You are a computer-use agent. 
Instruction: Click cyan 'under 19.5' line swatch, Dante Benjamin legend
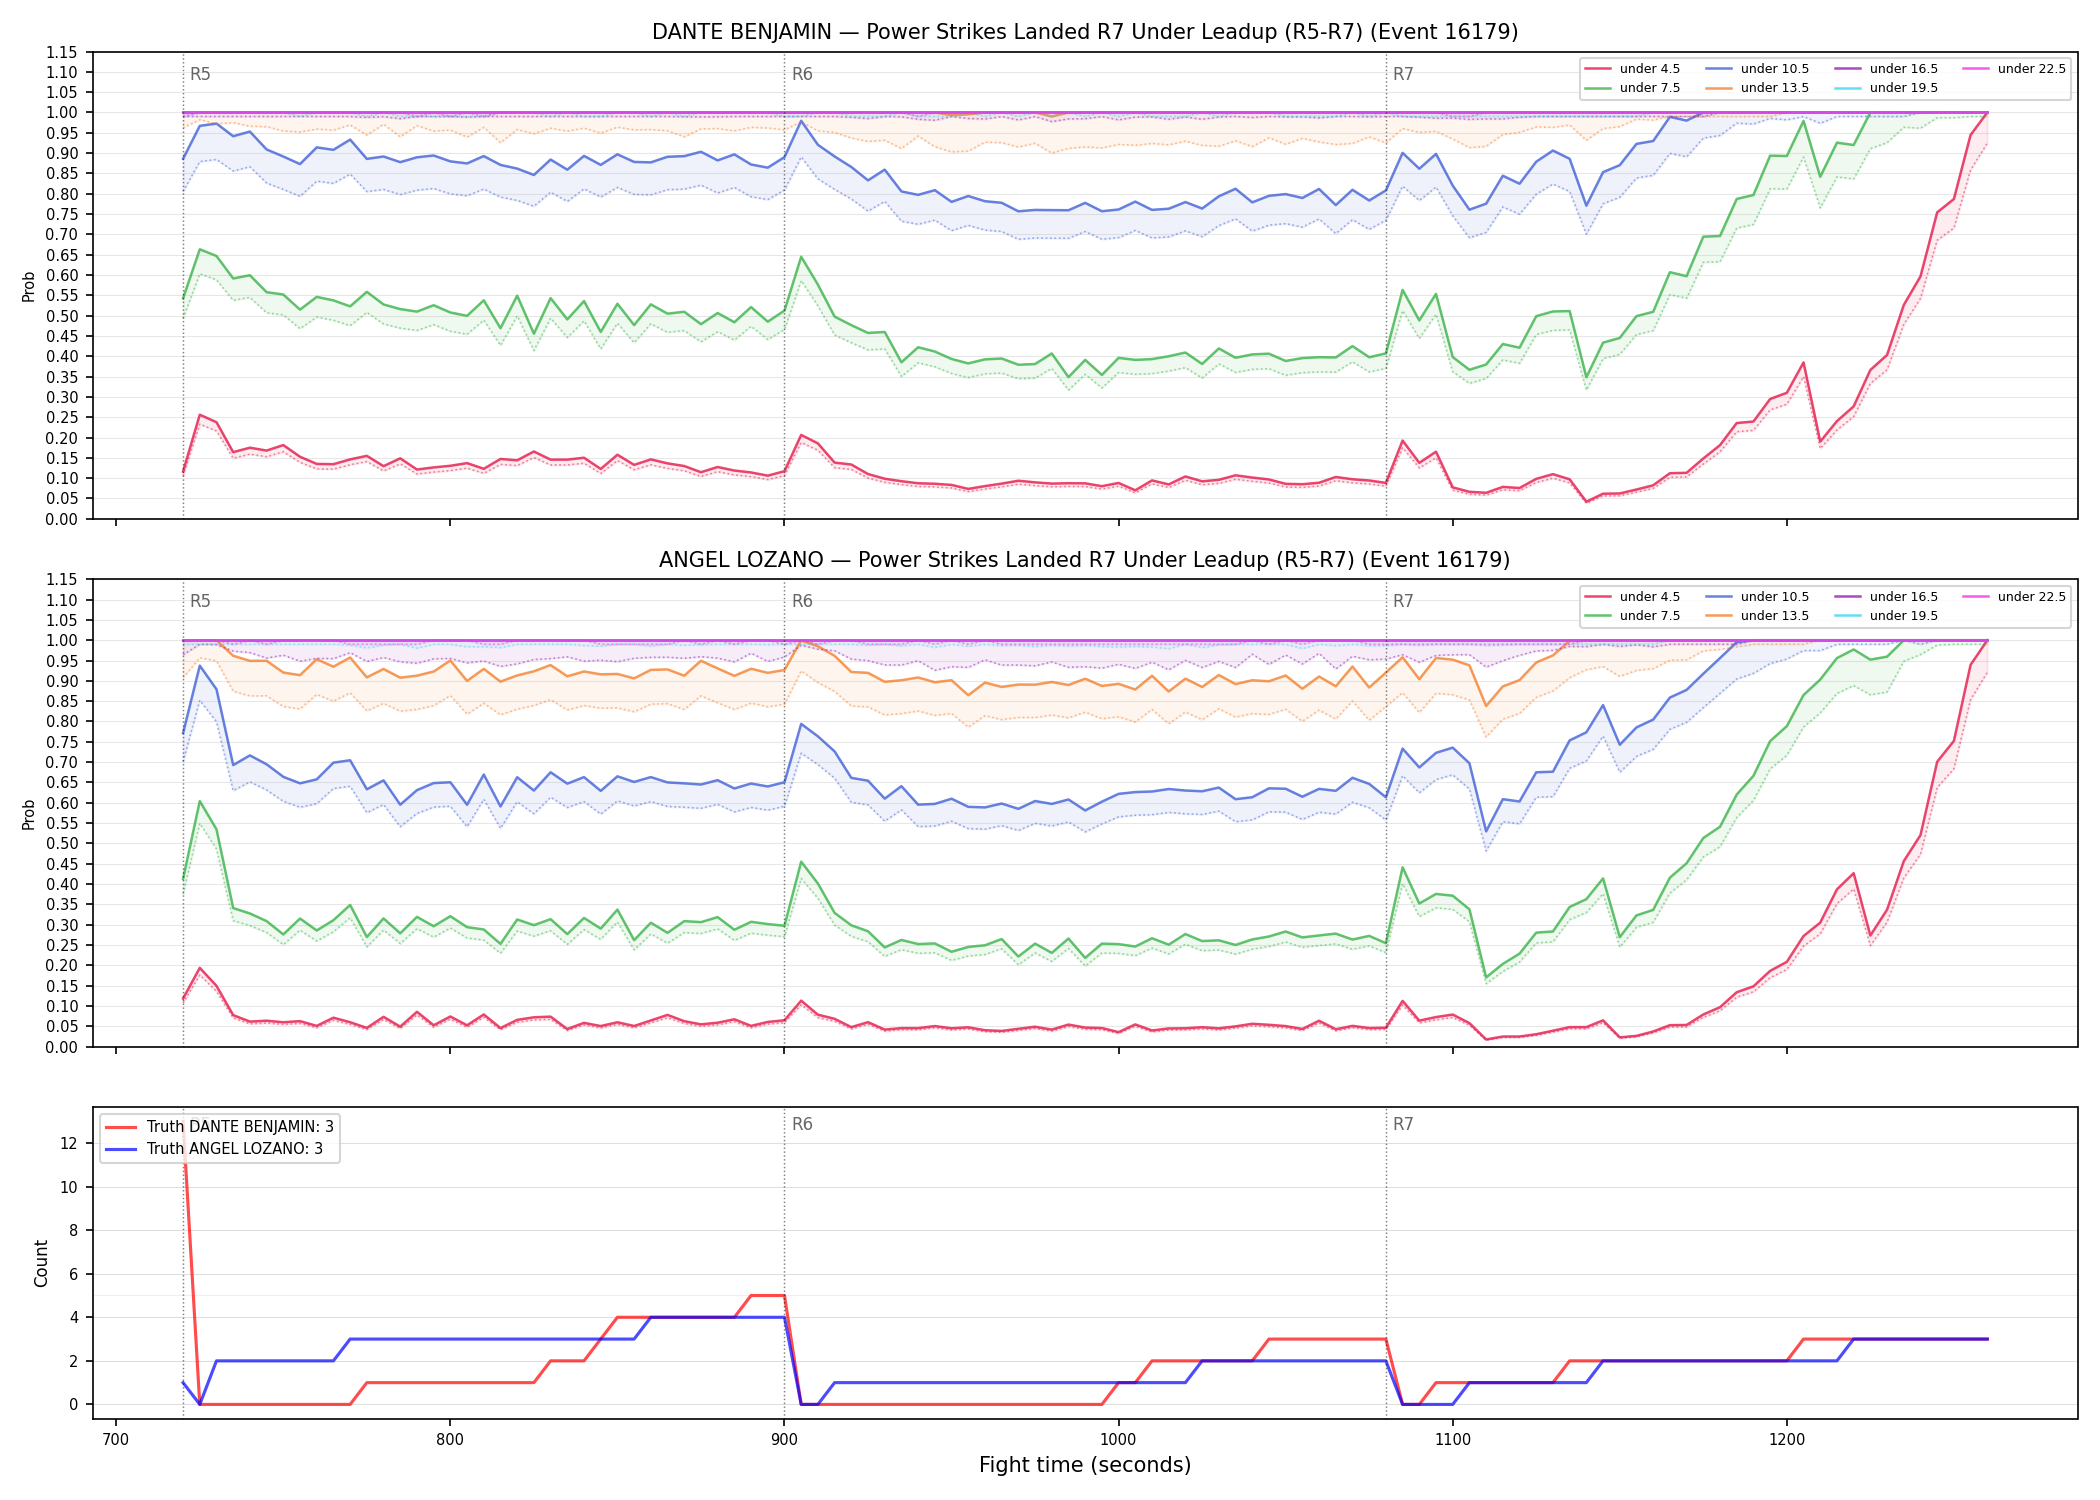pos(1848,88)
